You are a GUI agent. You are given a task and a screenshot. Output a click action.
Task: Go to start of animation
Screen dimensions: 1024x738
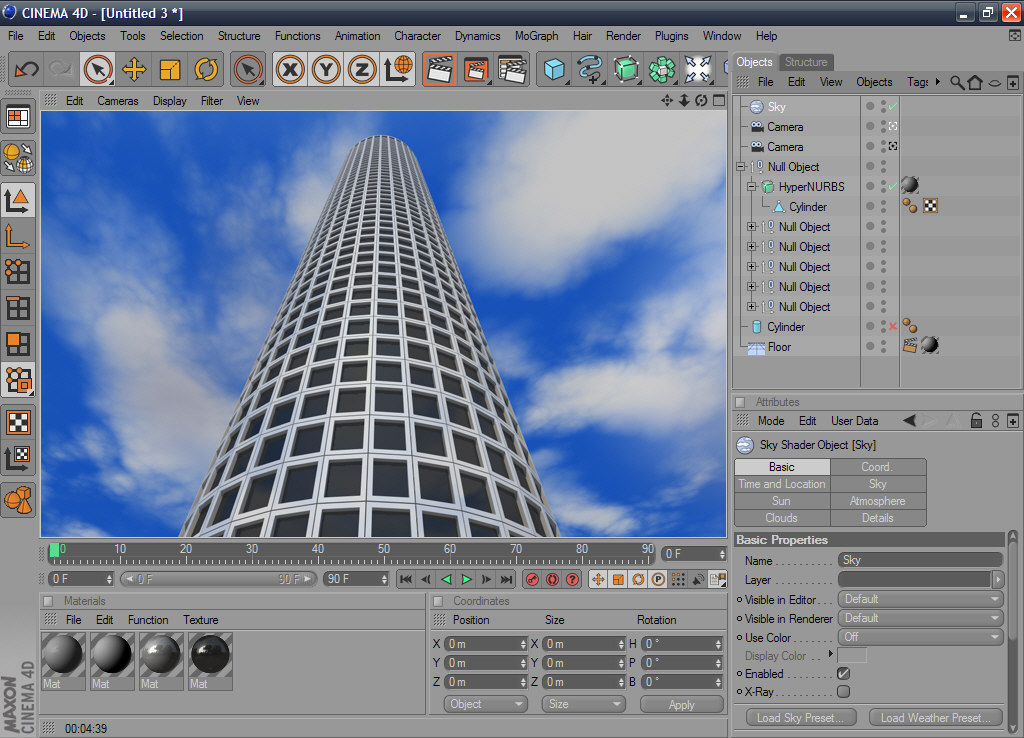[405, 579]
